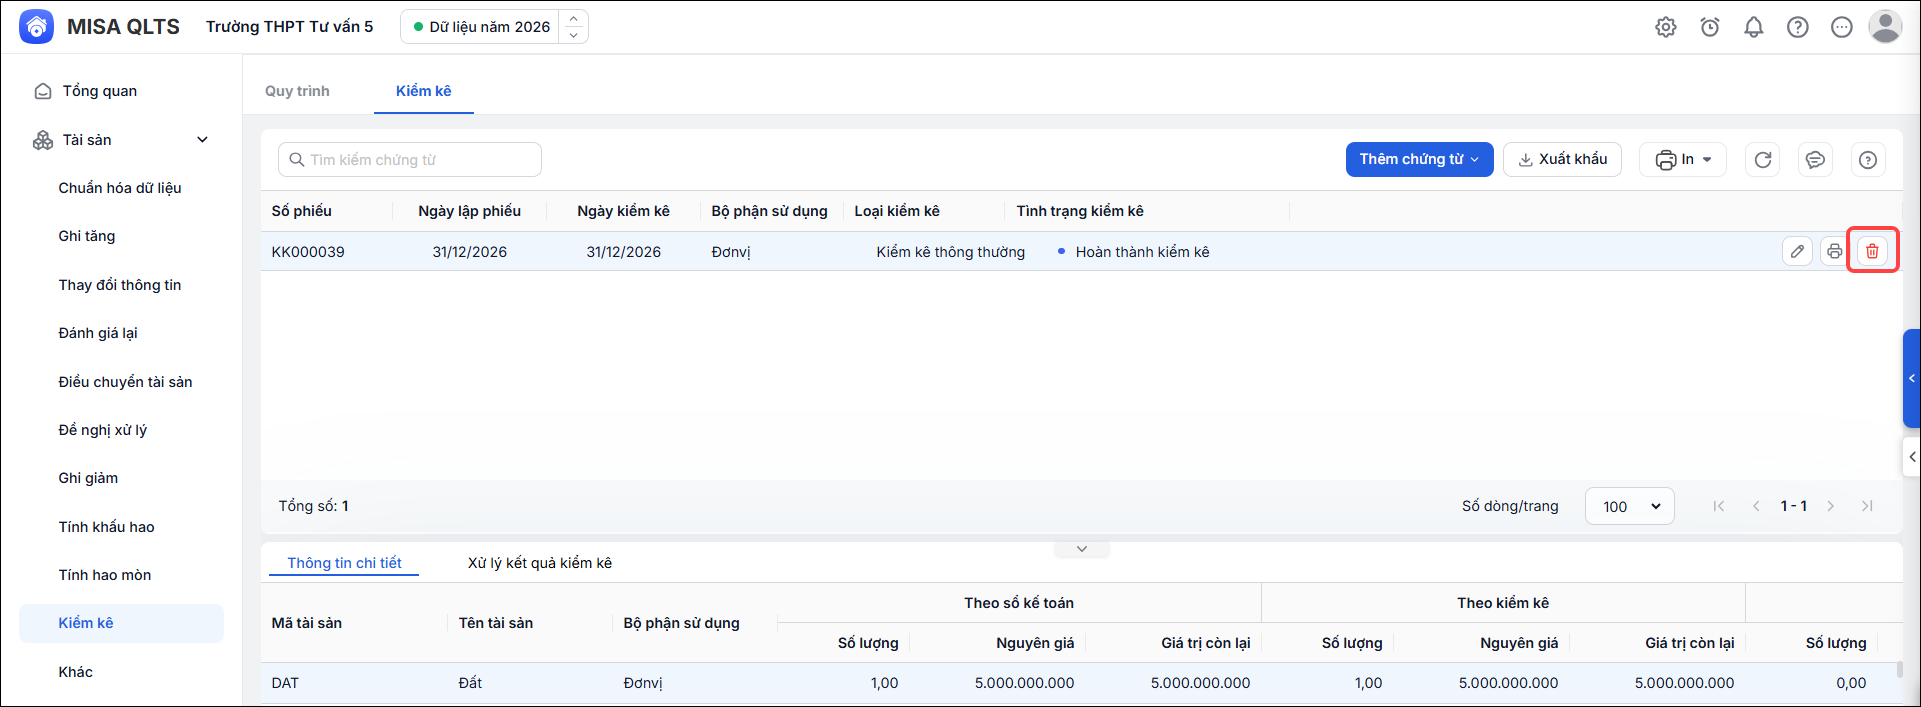
Task: Click the detail table vertical scrollbar
Action: click(x=1898, y=671)
